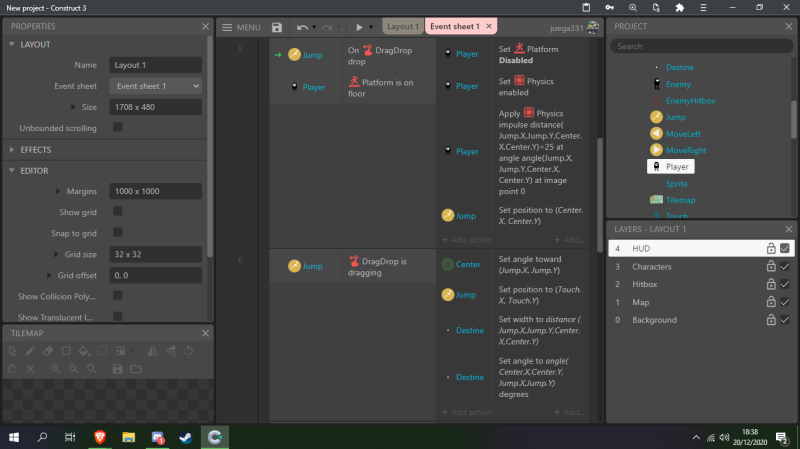
Task: Enable Show grid checkbox
Action: coord(117,212)
